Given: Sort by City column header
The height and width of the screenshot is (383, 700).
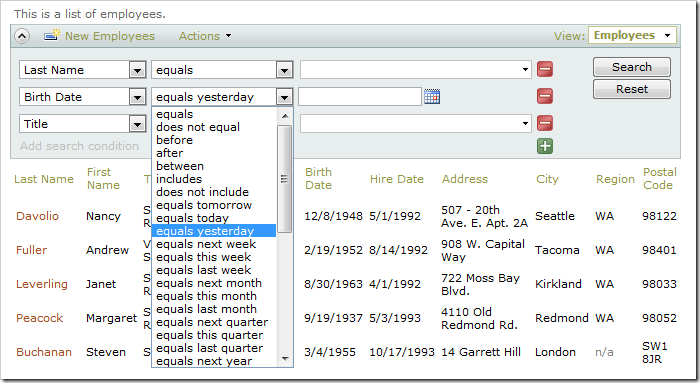Looking at the screenshot, I should (x=547, y=179).
